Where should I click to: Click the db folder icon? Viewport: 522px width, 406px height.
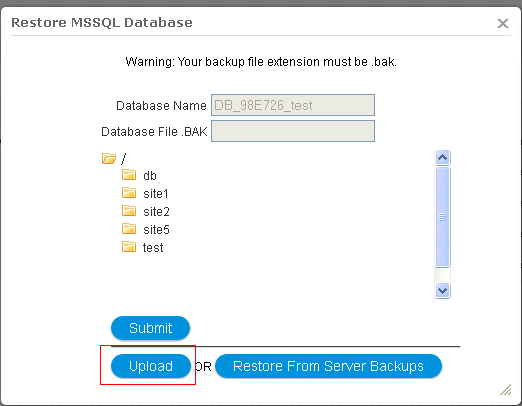coord(129,175)
